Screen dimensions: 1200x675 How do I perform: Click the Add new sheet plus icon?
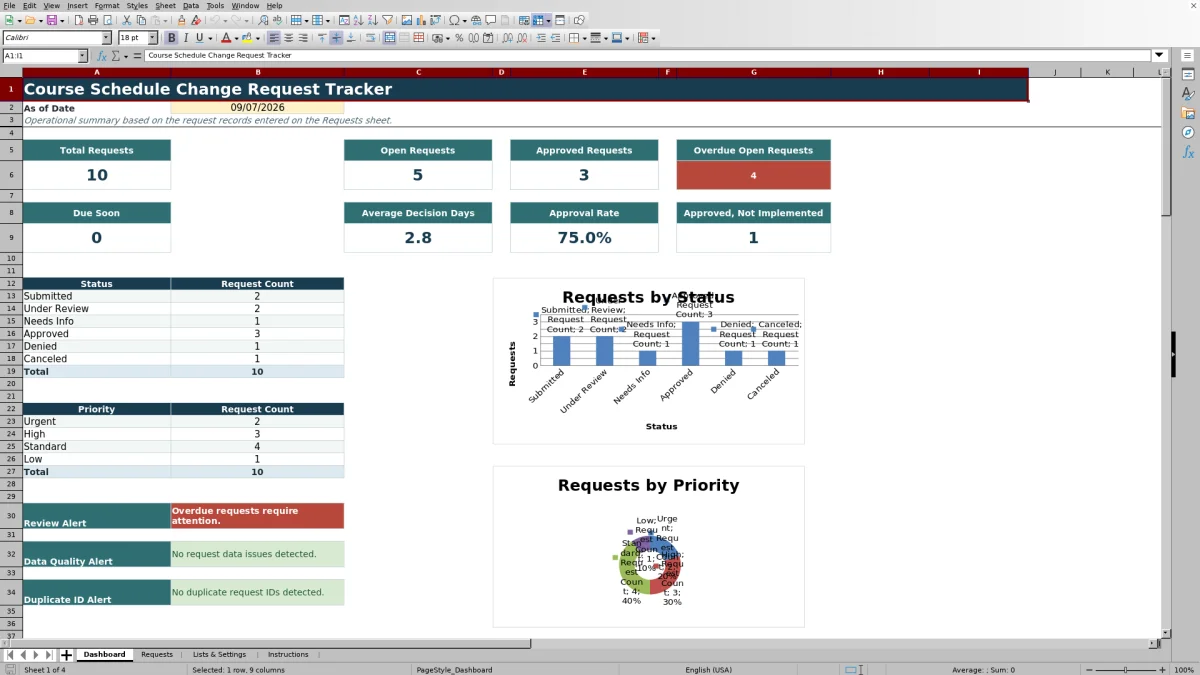[67, 655]
